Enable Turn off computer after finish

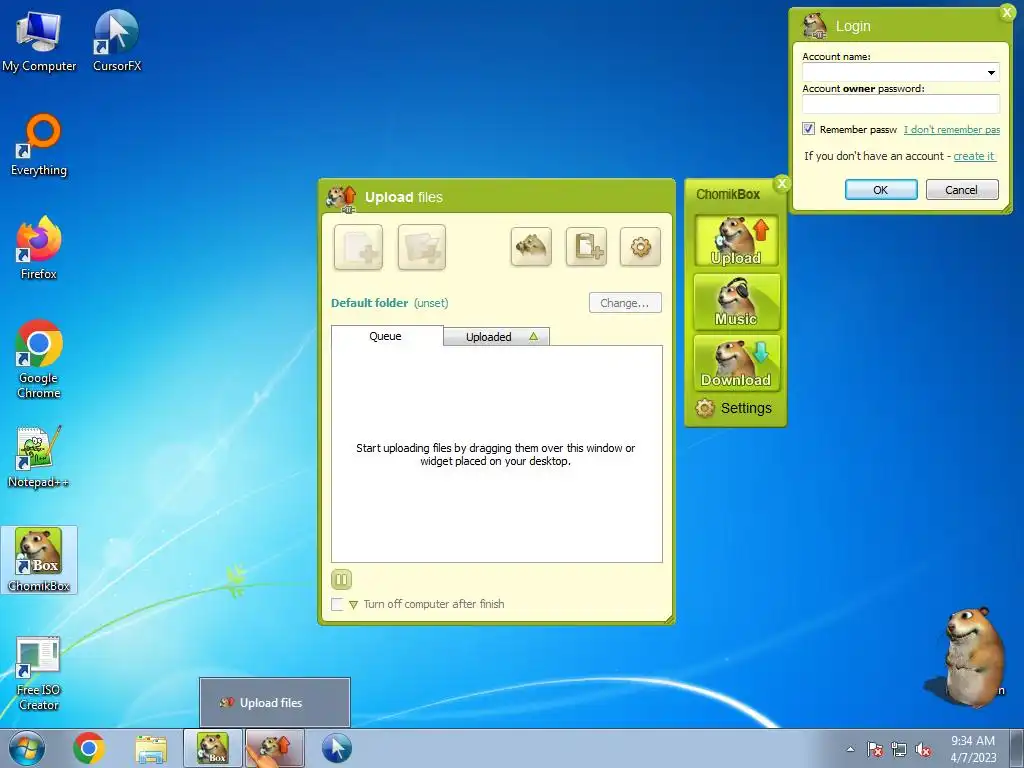337,604
